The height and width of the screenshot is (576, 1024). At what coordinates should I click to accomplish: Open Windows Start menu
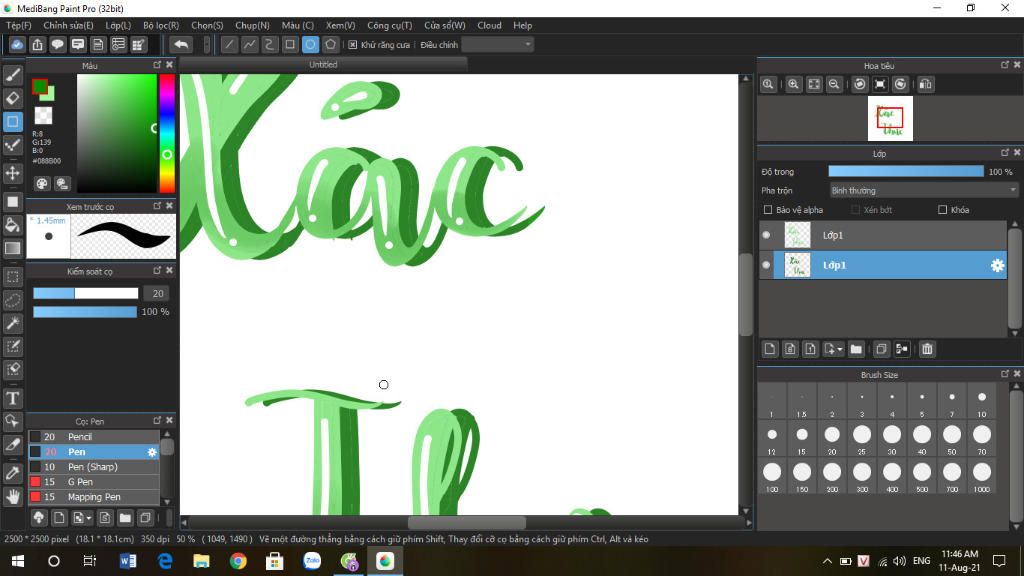[x=18, y=561]
